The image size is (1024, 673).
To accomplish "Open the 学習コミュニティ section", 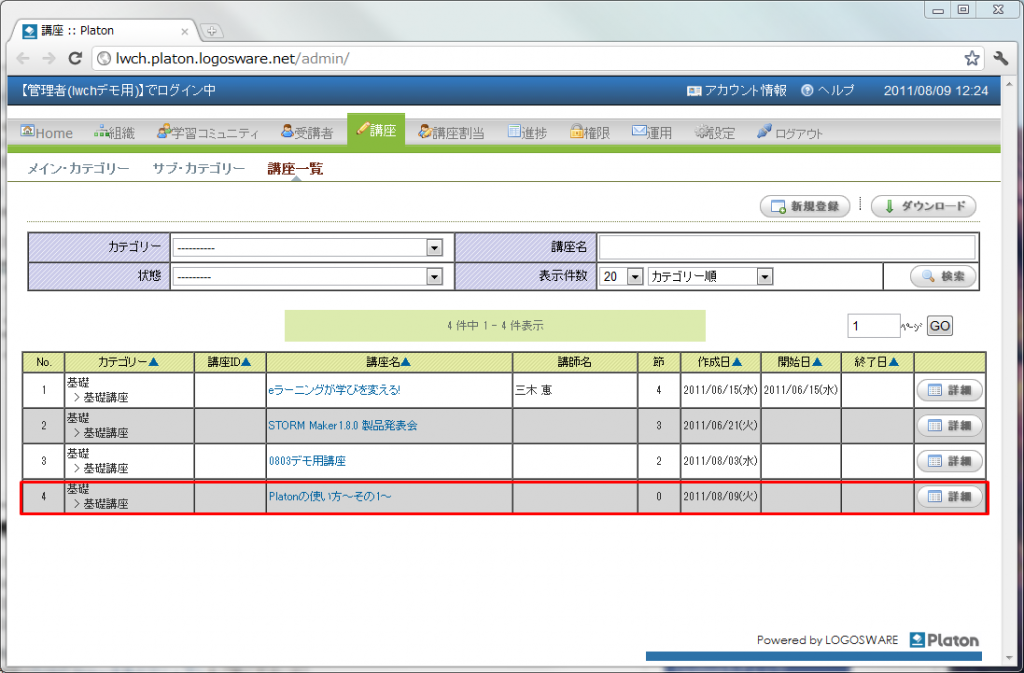I will 164,132.
